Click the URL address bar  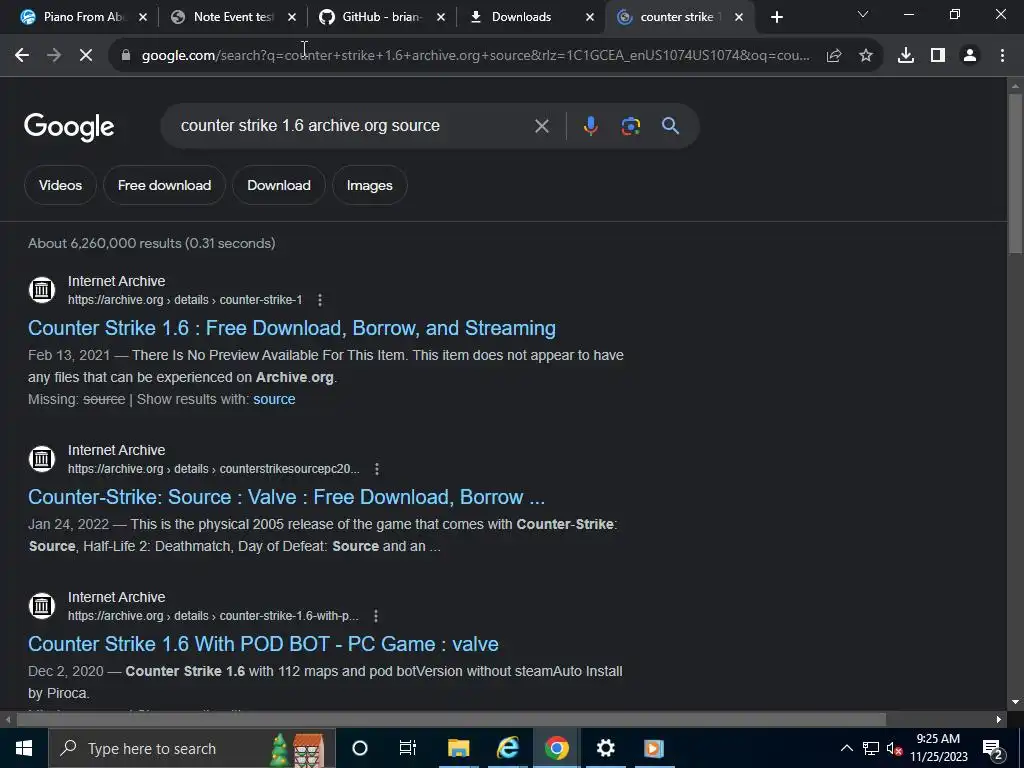(x=475, y=56)
